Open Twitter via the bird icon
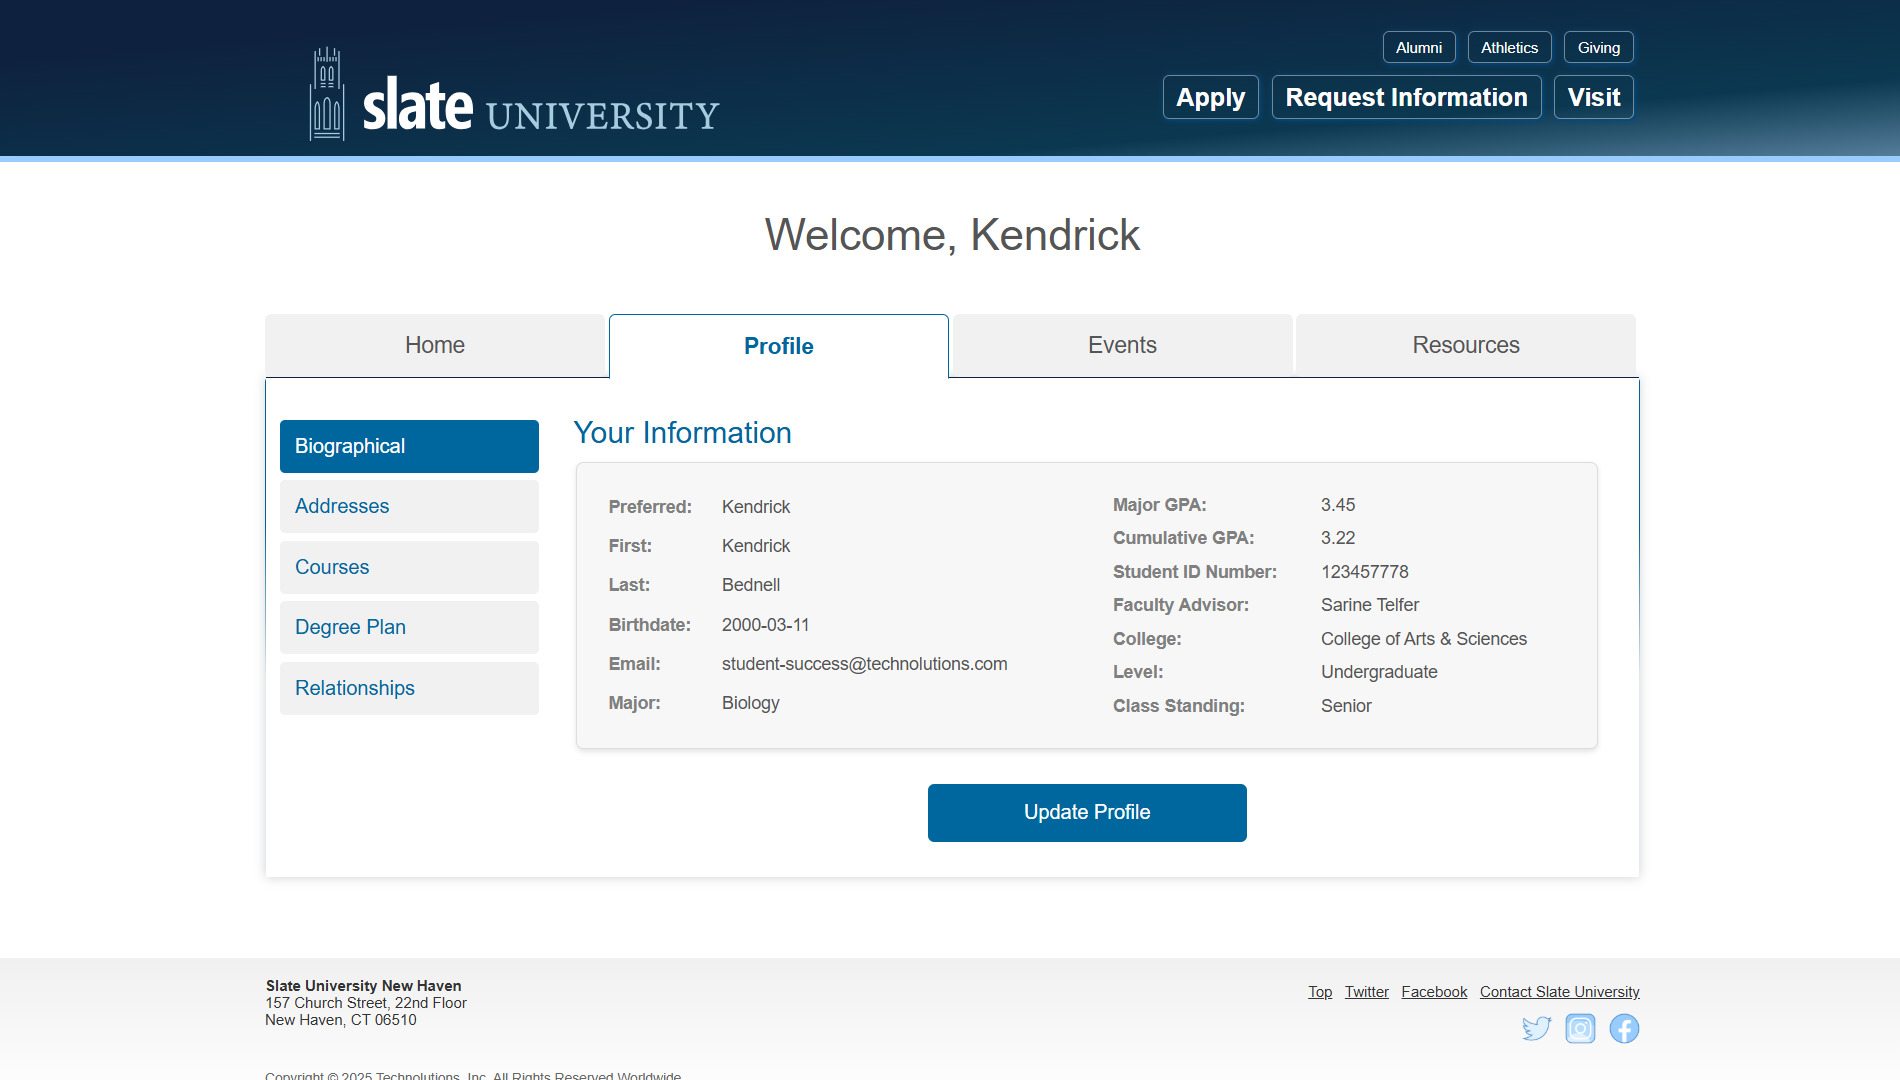The height and width of the screenshot is (1080, 1900). pos(1537,1028)
